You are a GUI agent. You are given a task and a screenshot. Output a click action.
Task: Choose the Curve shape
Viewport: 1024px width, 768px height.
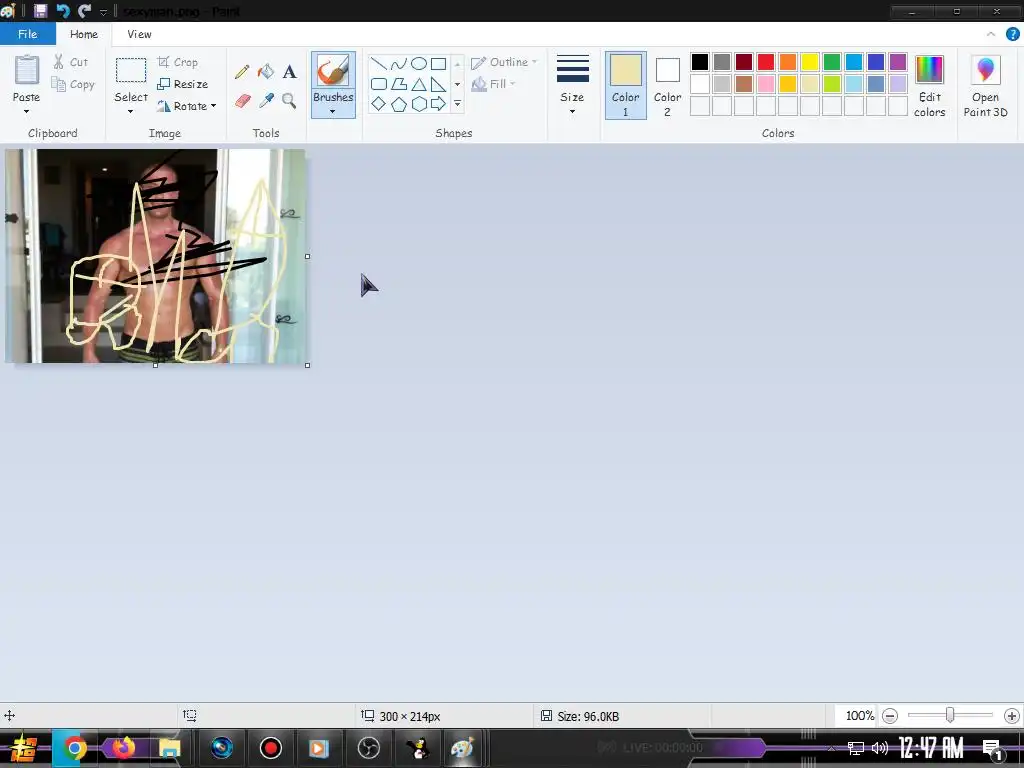[398, 63]
